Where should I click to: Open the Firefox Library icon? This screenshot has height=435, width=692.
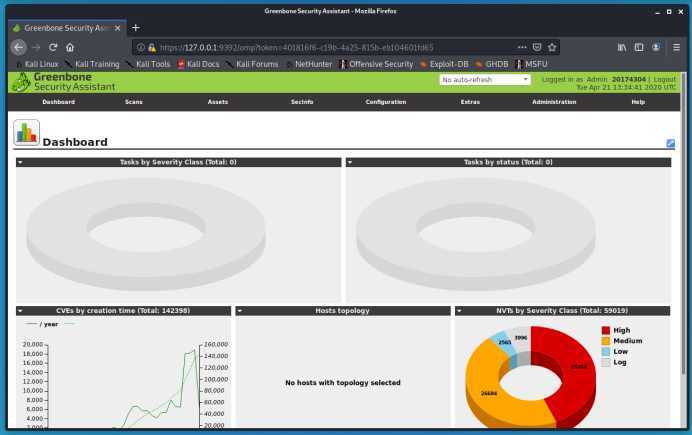click(622, 47)
